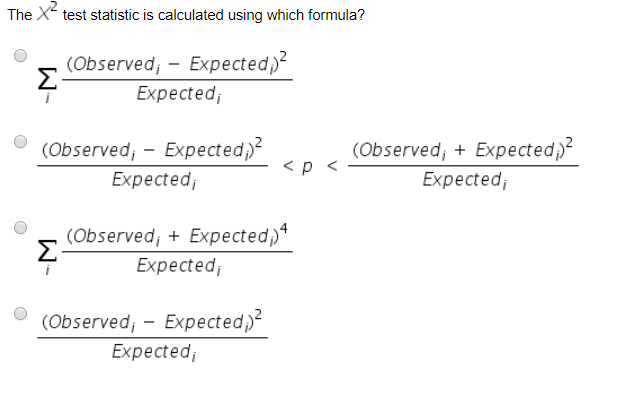Click the "Expected" denominator in the first answer
Image resolution: width=619 pixels, height=400 pixels.
[178, 95]
